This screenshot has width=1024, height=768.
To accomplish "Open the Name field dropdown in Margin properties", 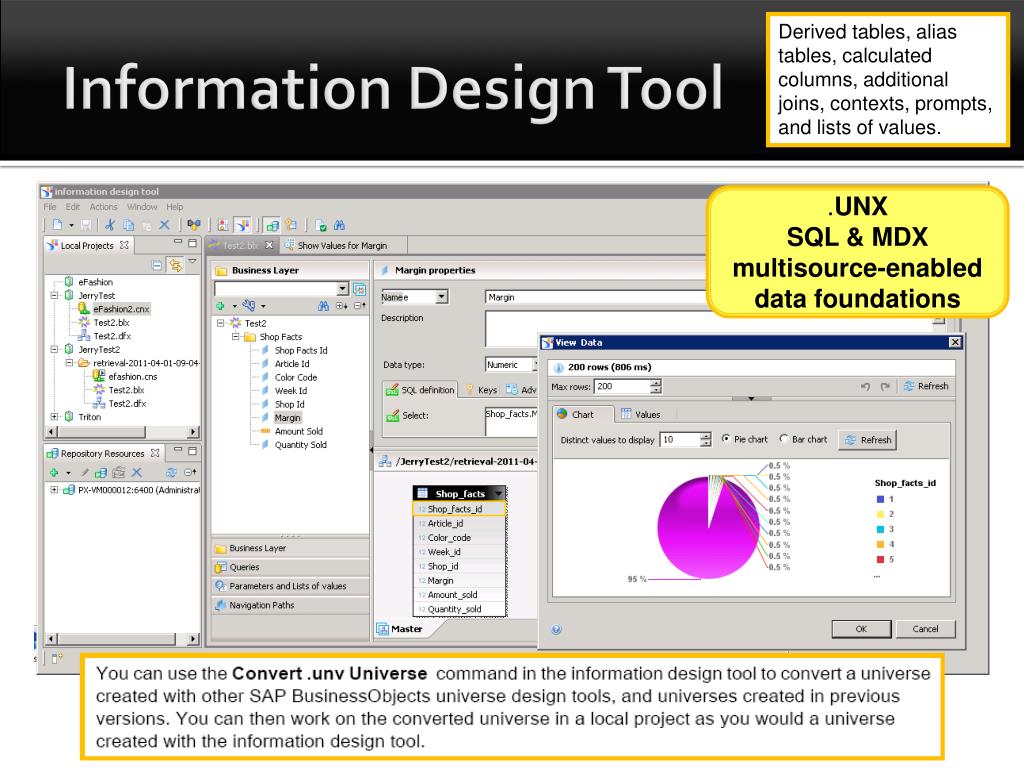I will [441, 297].
